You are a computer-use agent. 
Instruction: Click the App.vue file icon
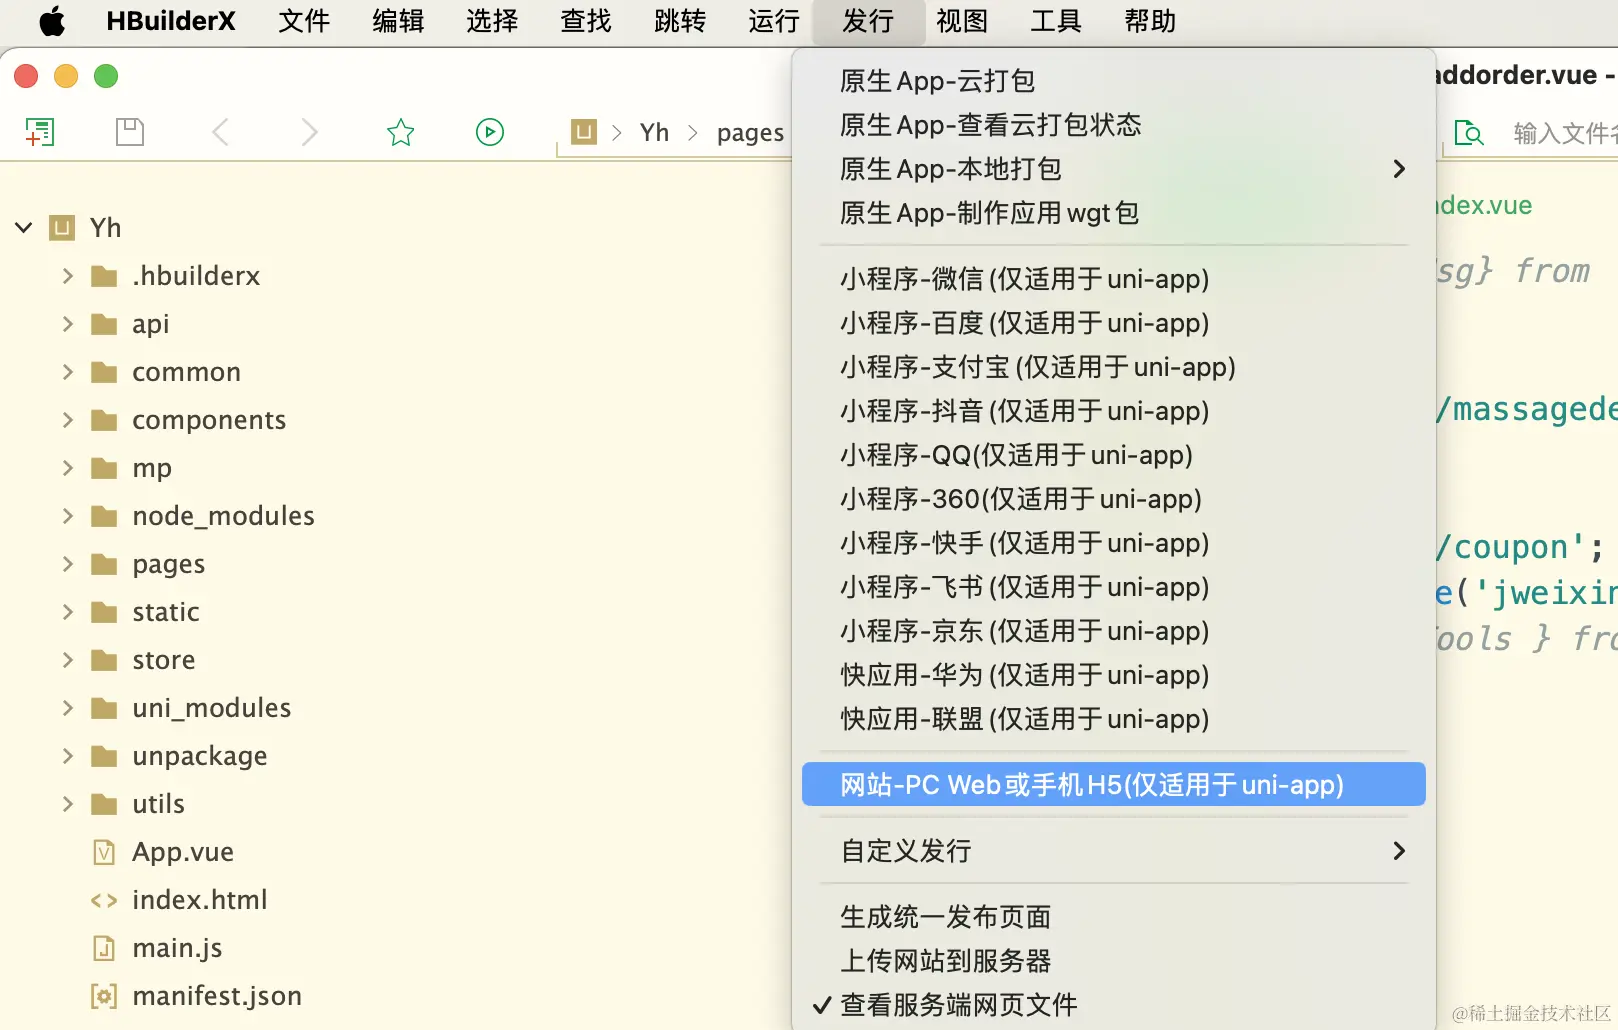[x=104, y=852]
